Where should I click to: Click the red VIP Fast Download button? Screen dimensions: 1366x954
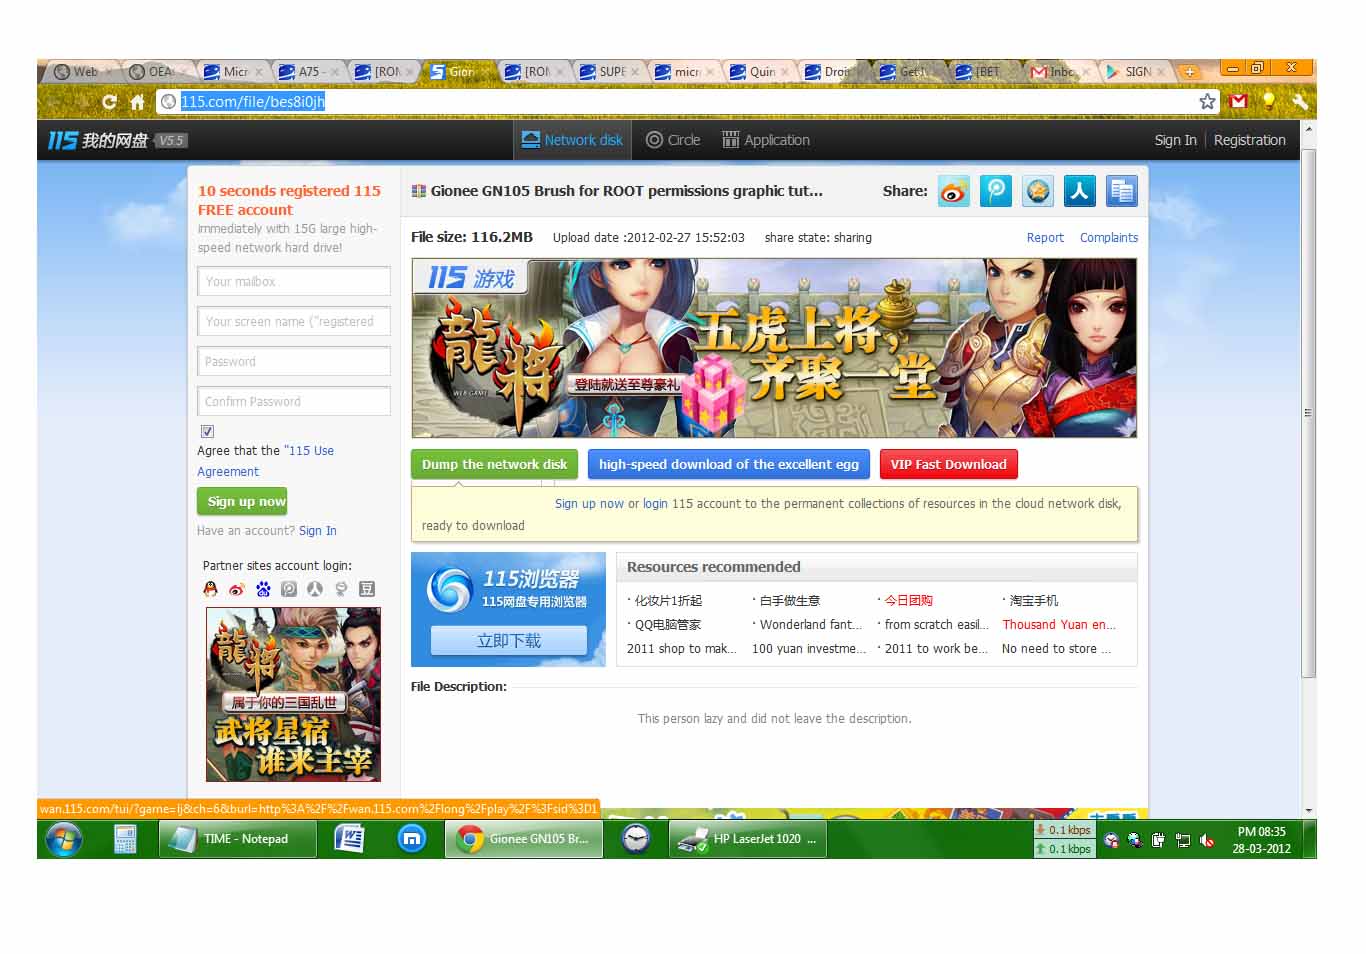[948, 464]
